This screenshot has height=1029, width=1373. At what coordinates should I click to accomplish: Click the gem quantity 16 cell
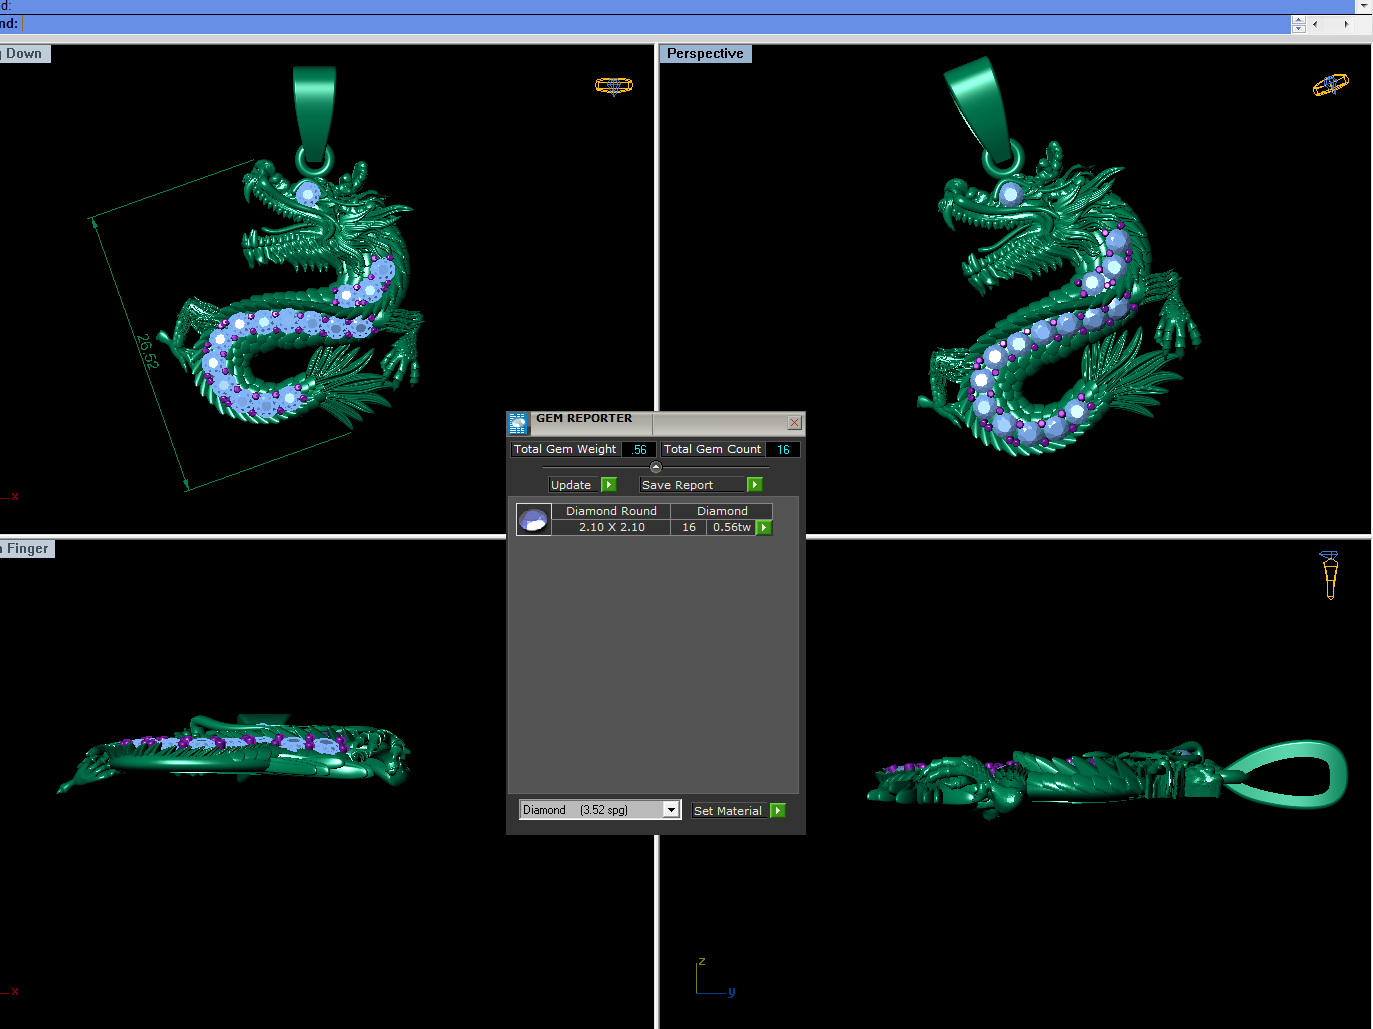coord(689,528)
